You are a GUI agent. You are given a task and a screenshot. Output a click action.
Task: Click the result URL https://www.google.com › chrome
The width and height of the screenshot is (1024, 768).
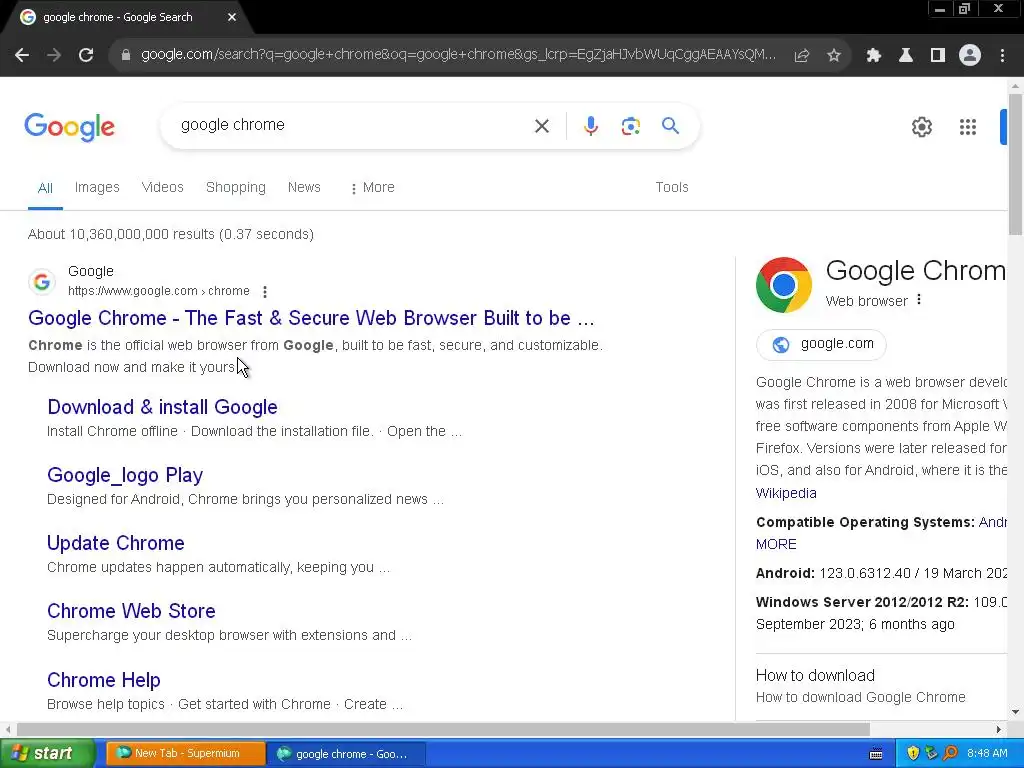point(159,291)
